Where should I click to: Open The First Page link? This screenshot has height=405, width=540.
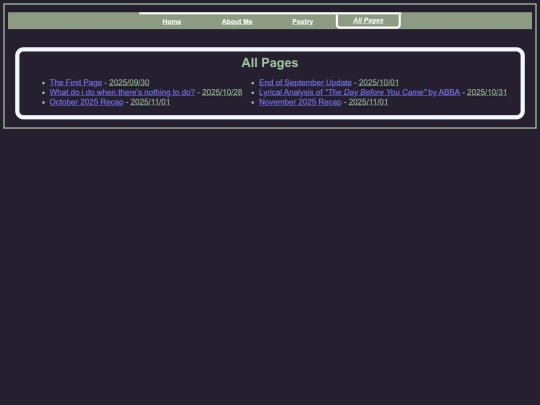[x=76, y=83]
